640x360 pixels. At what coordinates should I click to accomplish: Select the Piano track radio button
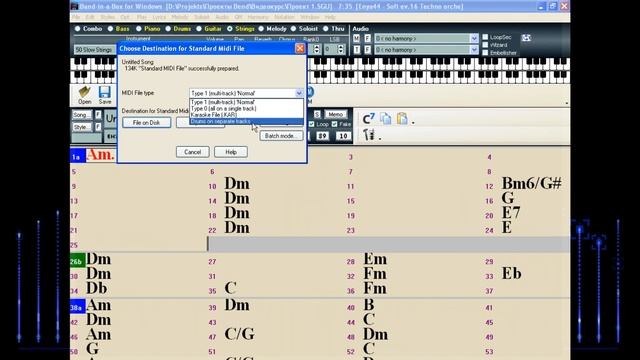(139, 29)
